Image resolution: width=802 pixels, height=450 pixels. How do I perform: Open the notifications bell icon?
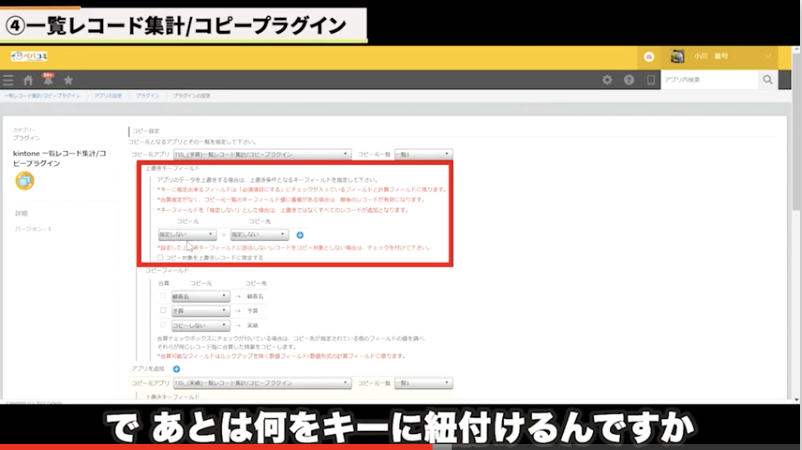point(47,80)
